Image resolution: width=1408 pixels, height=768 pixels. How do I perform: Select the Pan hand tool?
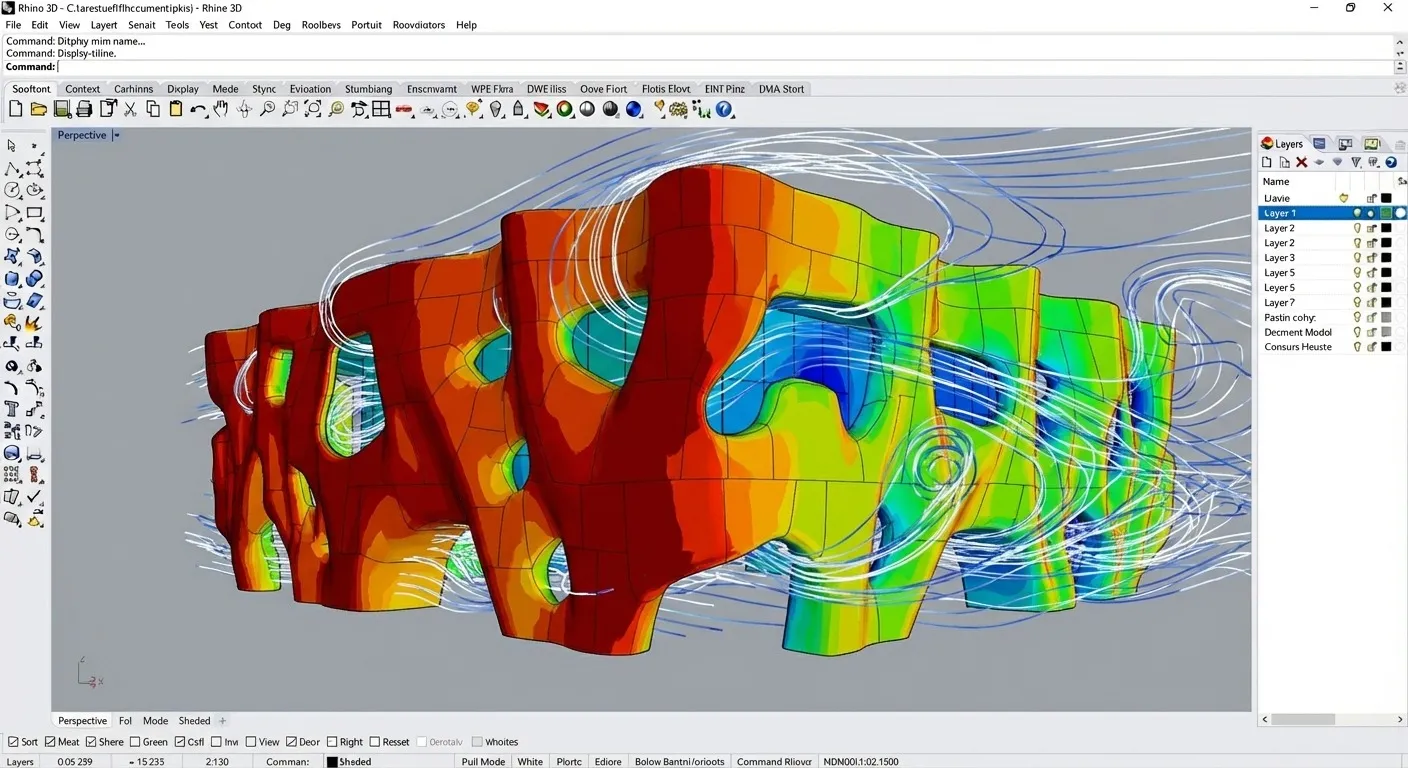pyautogui.click(x=220, y=109)
